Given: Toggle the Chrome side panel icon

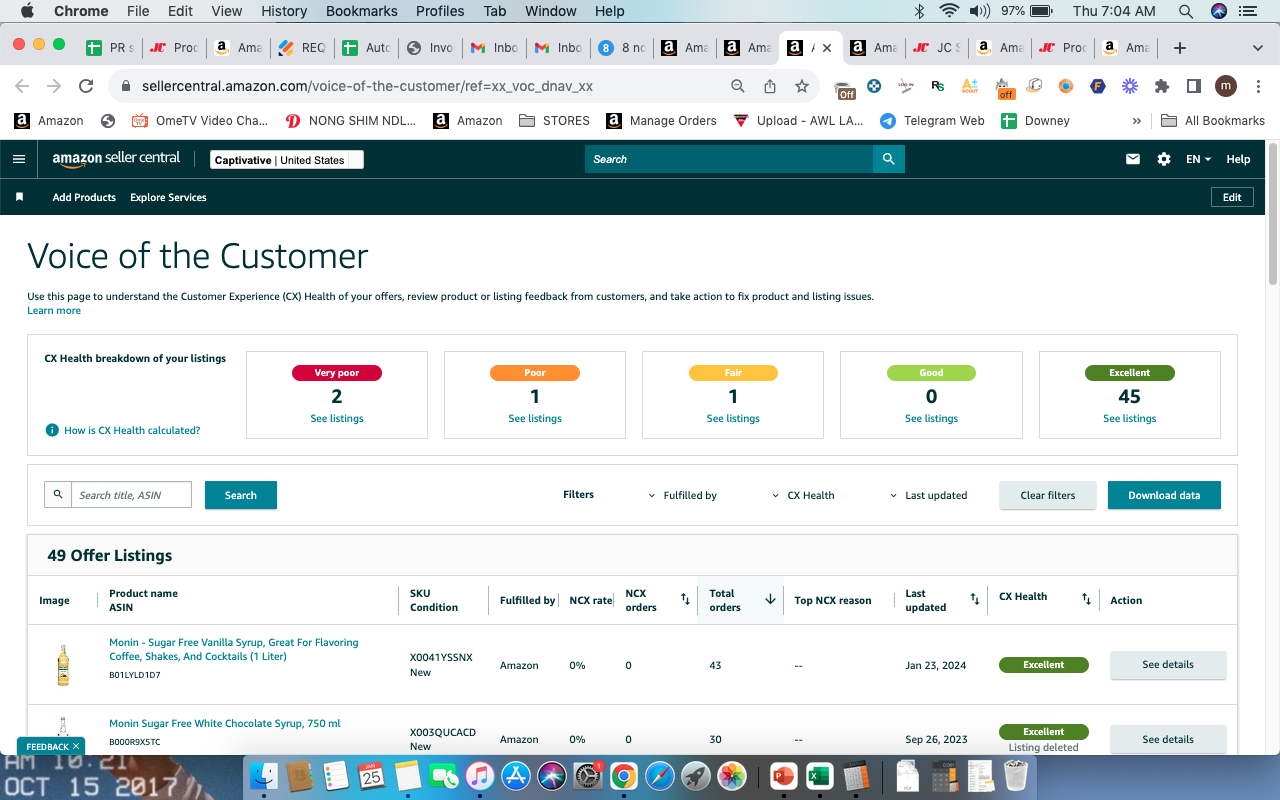Looking at the screenshot, I should tap(1194, 86).
